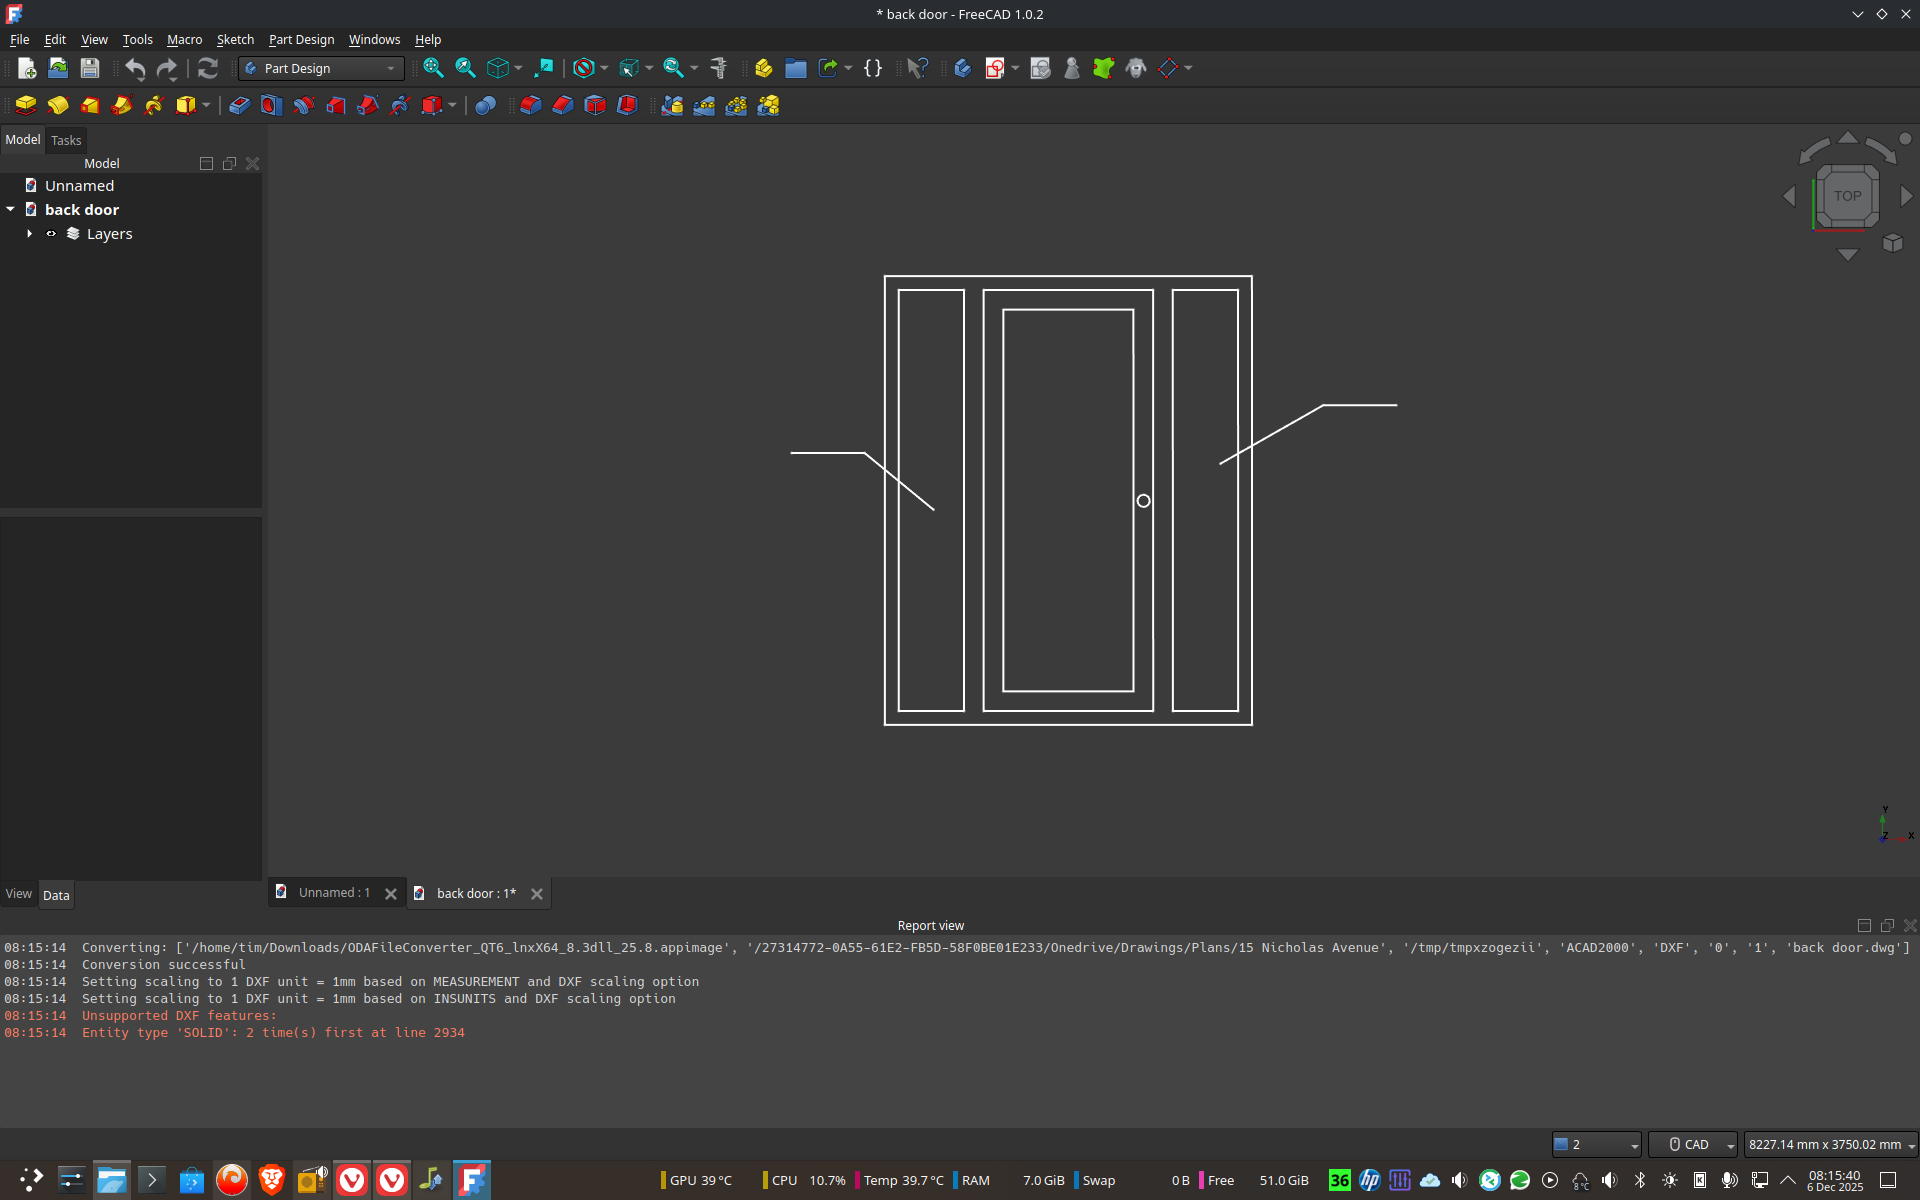Select the Unnamed document in tree
Viewport: 1920px width, 1200px height.
click(x=79, y=186)
